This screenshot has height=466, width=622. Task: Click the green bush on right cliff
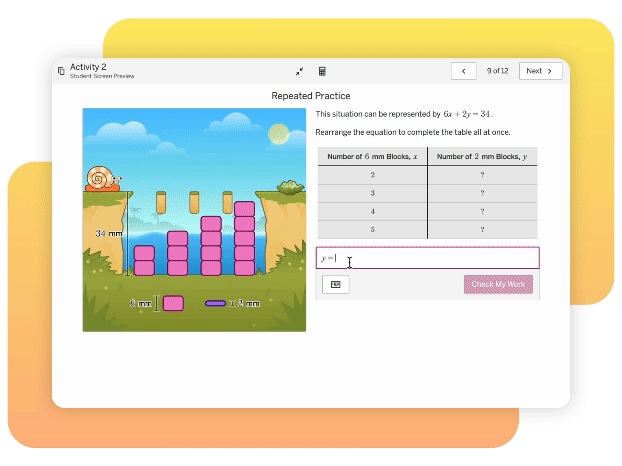click(x=290, y=186)
